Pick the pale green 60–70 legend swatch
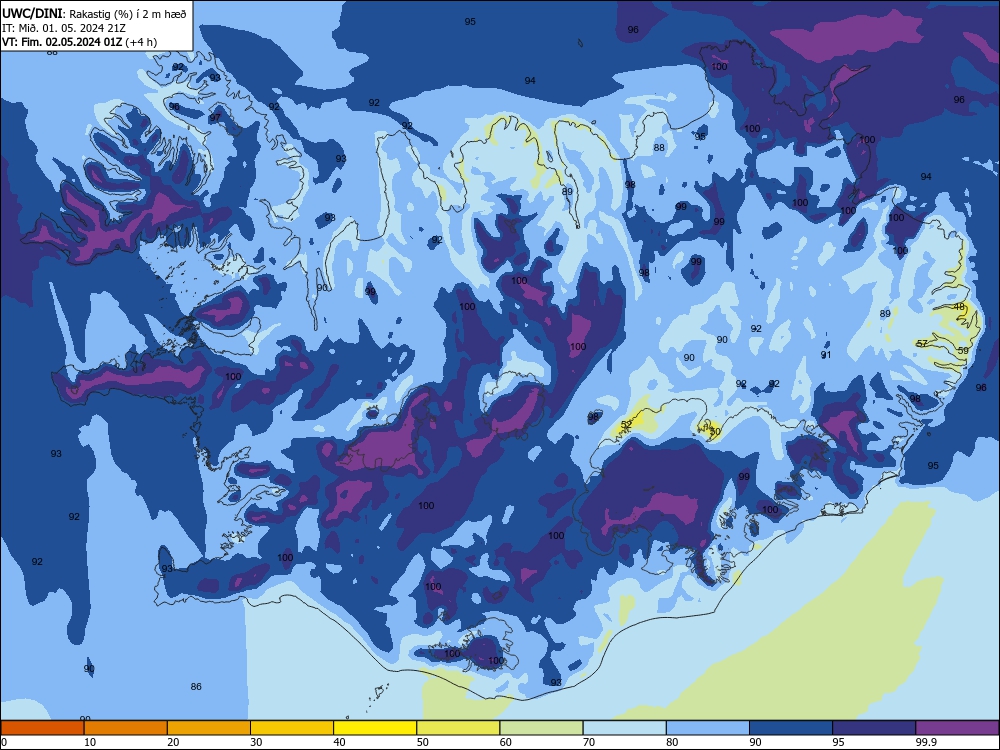 click(541, 728)
